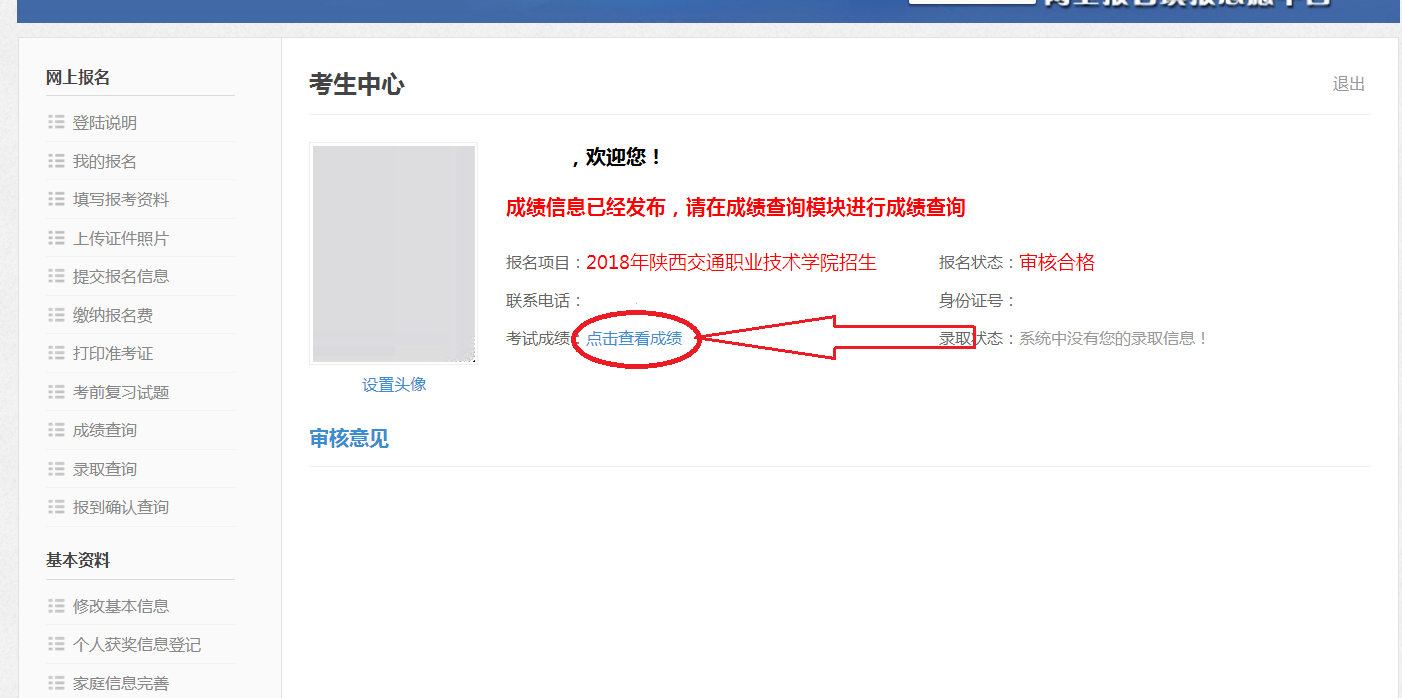The width and height of the screenshot is (1402, 698).
Task: Open 上传证件照片 in the sidebar
Action: [x=121, y=238]
